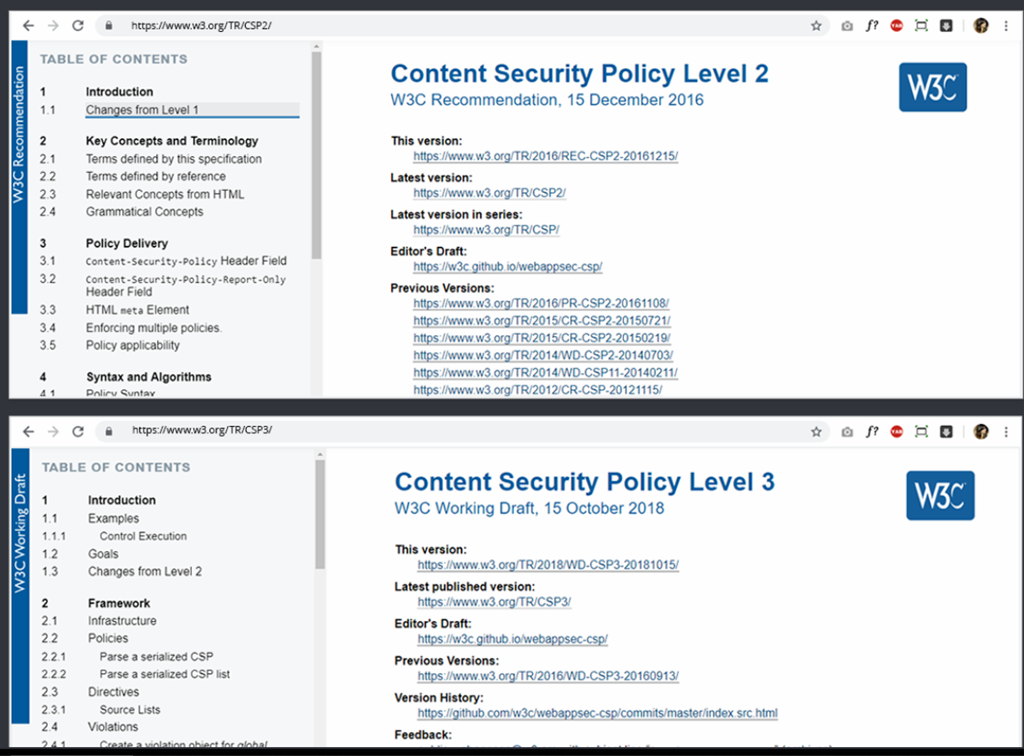This screenshot has width=1024, height=756.
Task: Reload the CSP3 page
Action: click(78, 432)
